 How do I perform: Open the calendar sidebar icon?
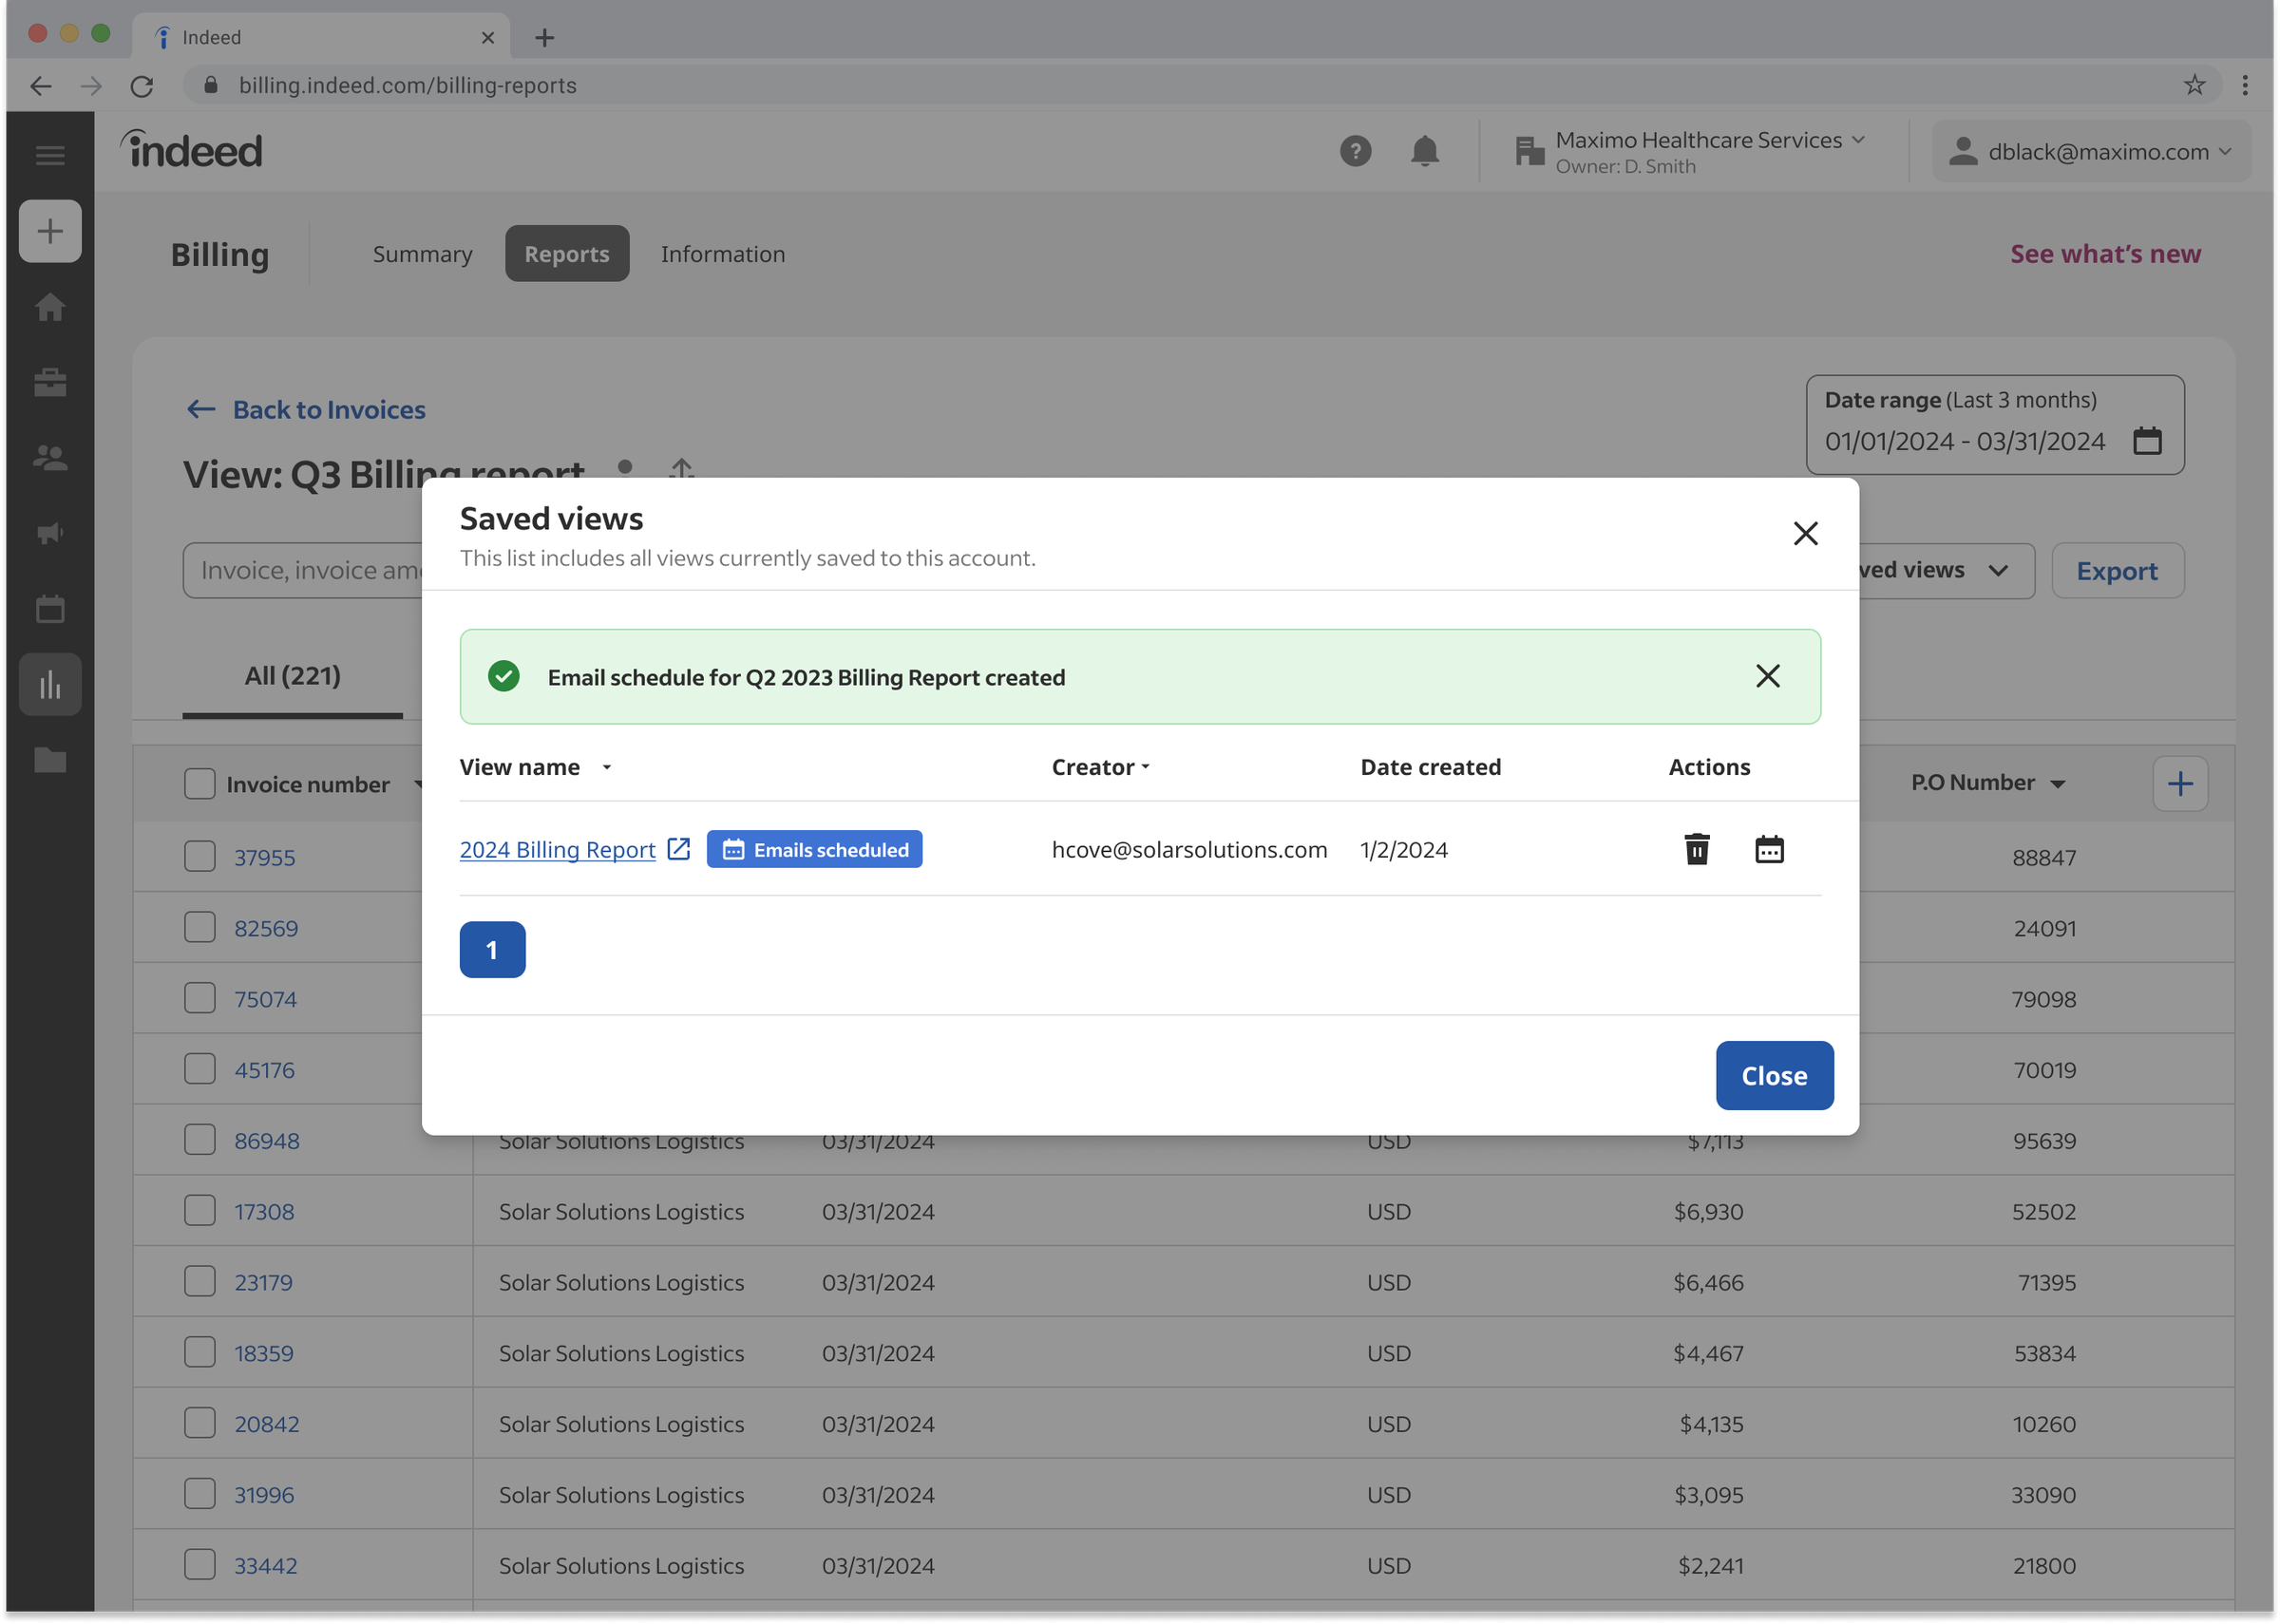50,609
